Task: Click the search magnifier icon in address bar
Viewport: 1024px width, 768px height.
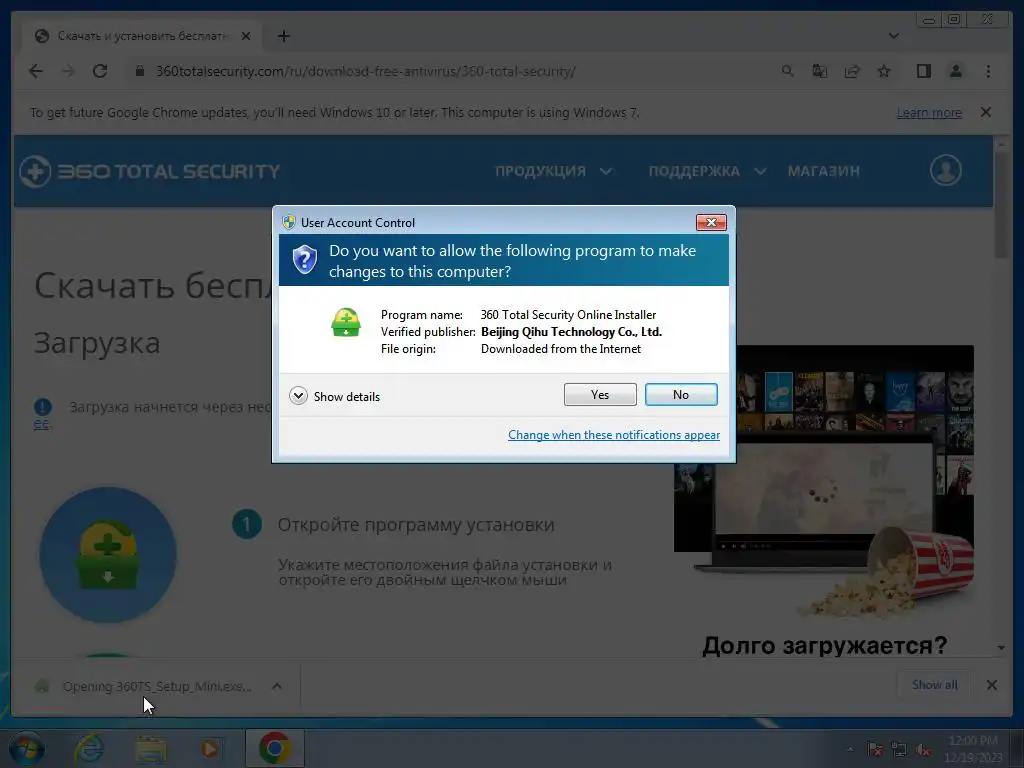Action: (788, 71)
